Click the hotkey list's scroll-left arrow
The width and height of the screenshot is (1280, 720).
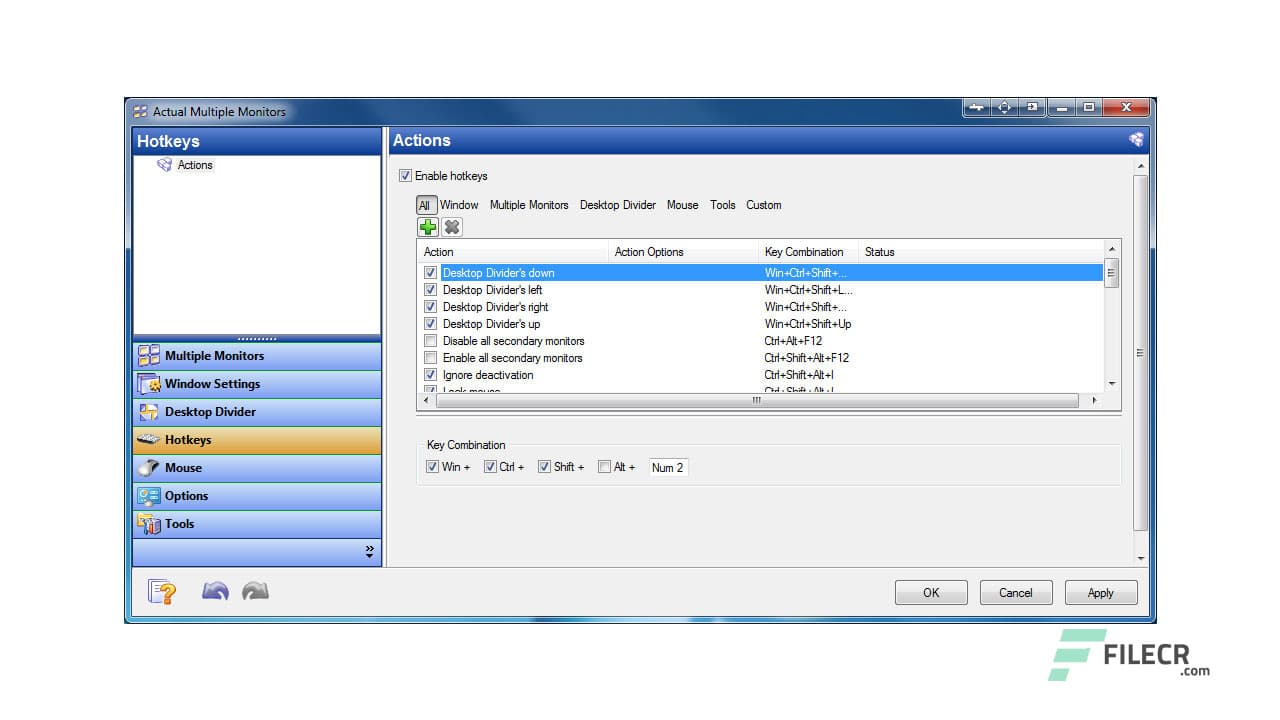pyautogui.click(x=426, y=400)
